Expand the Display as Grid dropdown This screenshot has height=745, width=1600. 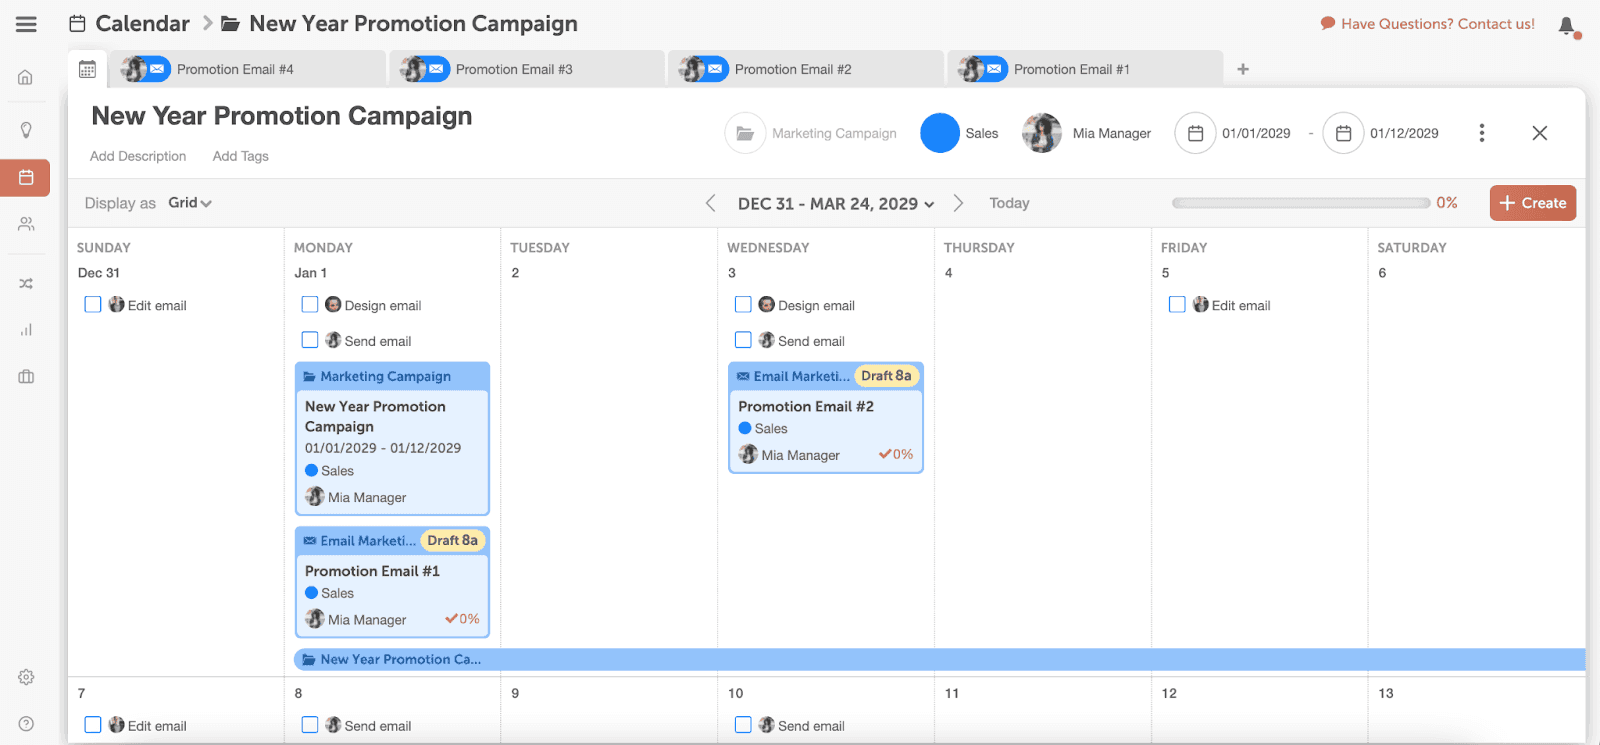(190, 203)
